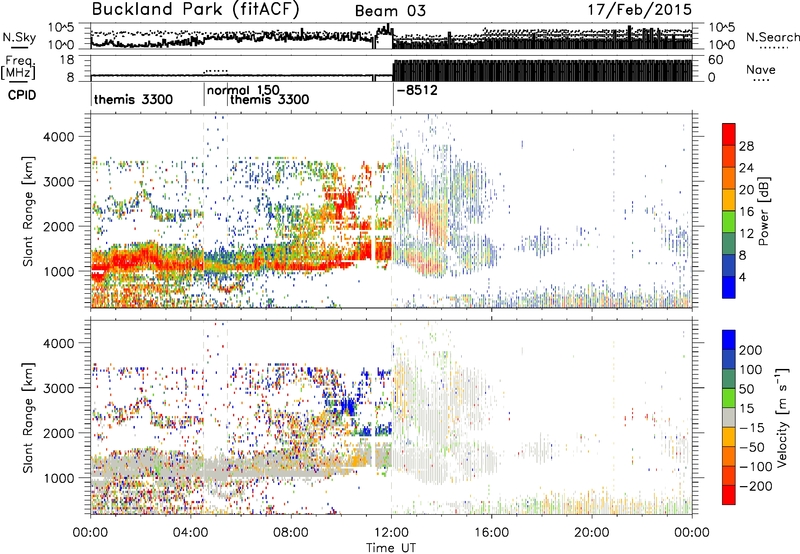Screen dimensions: 800x554
Task: Click the 'N.Sky' legend label
Action: pos(19,37)
